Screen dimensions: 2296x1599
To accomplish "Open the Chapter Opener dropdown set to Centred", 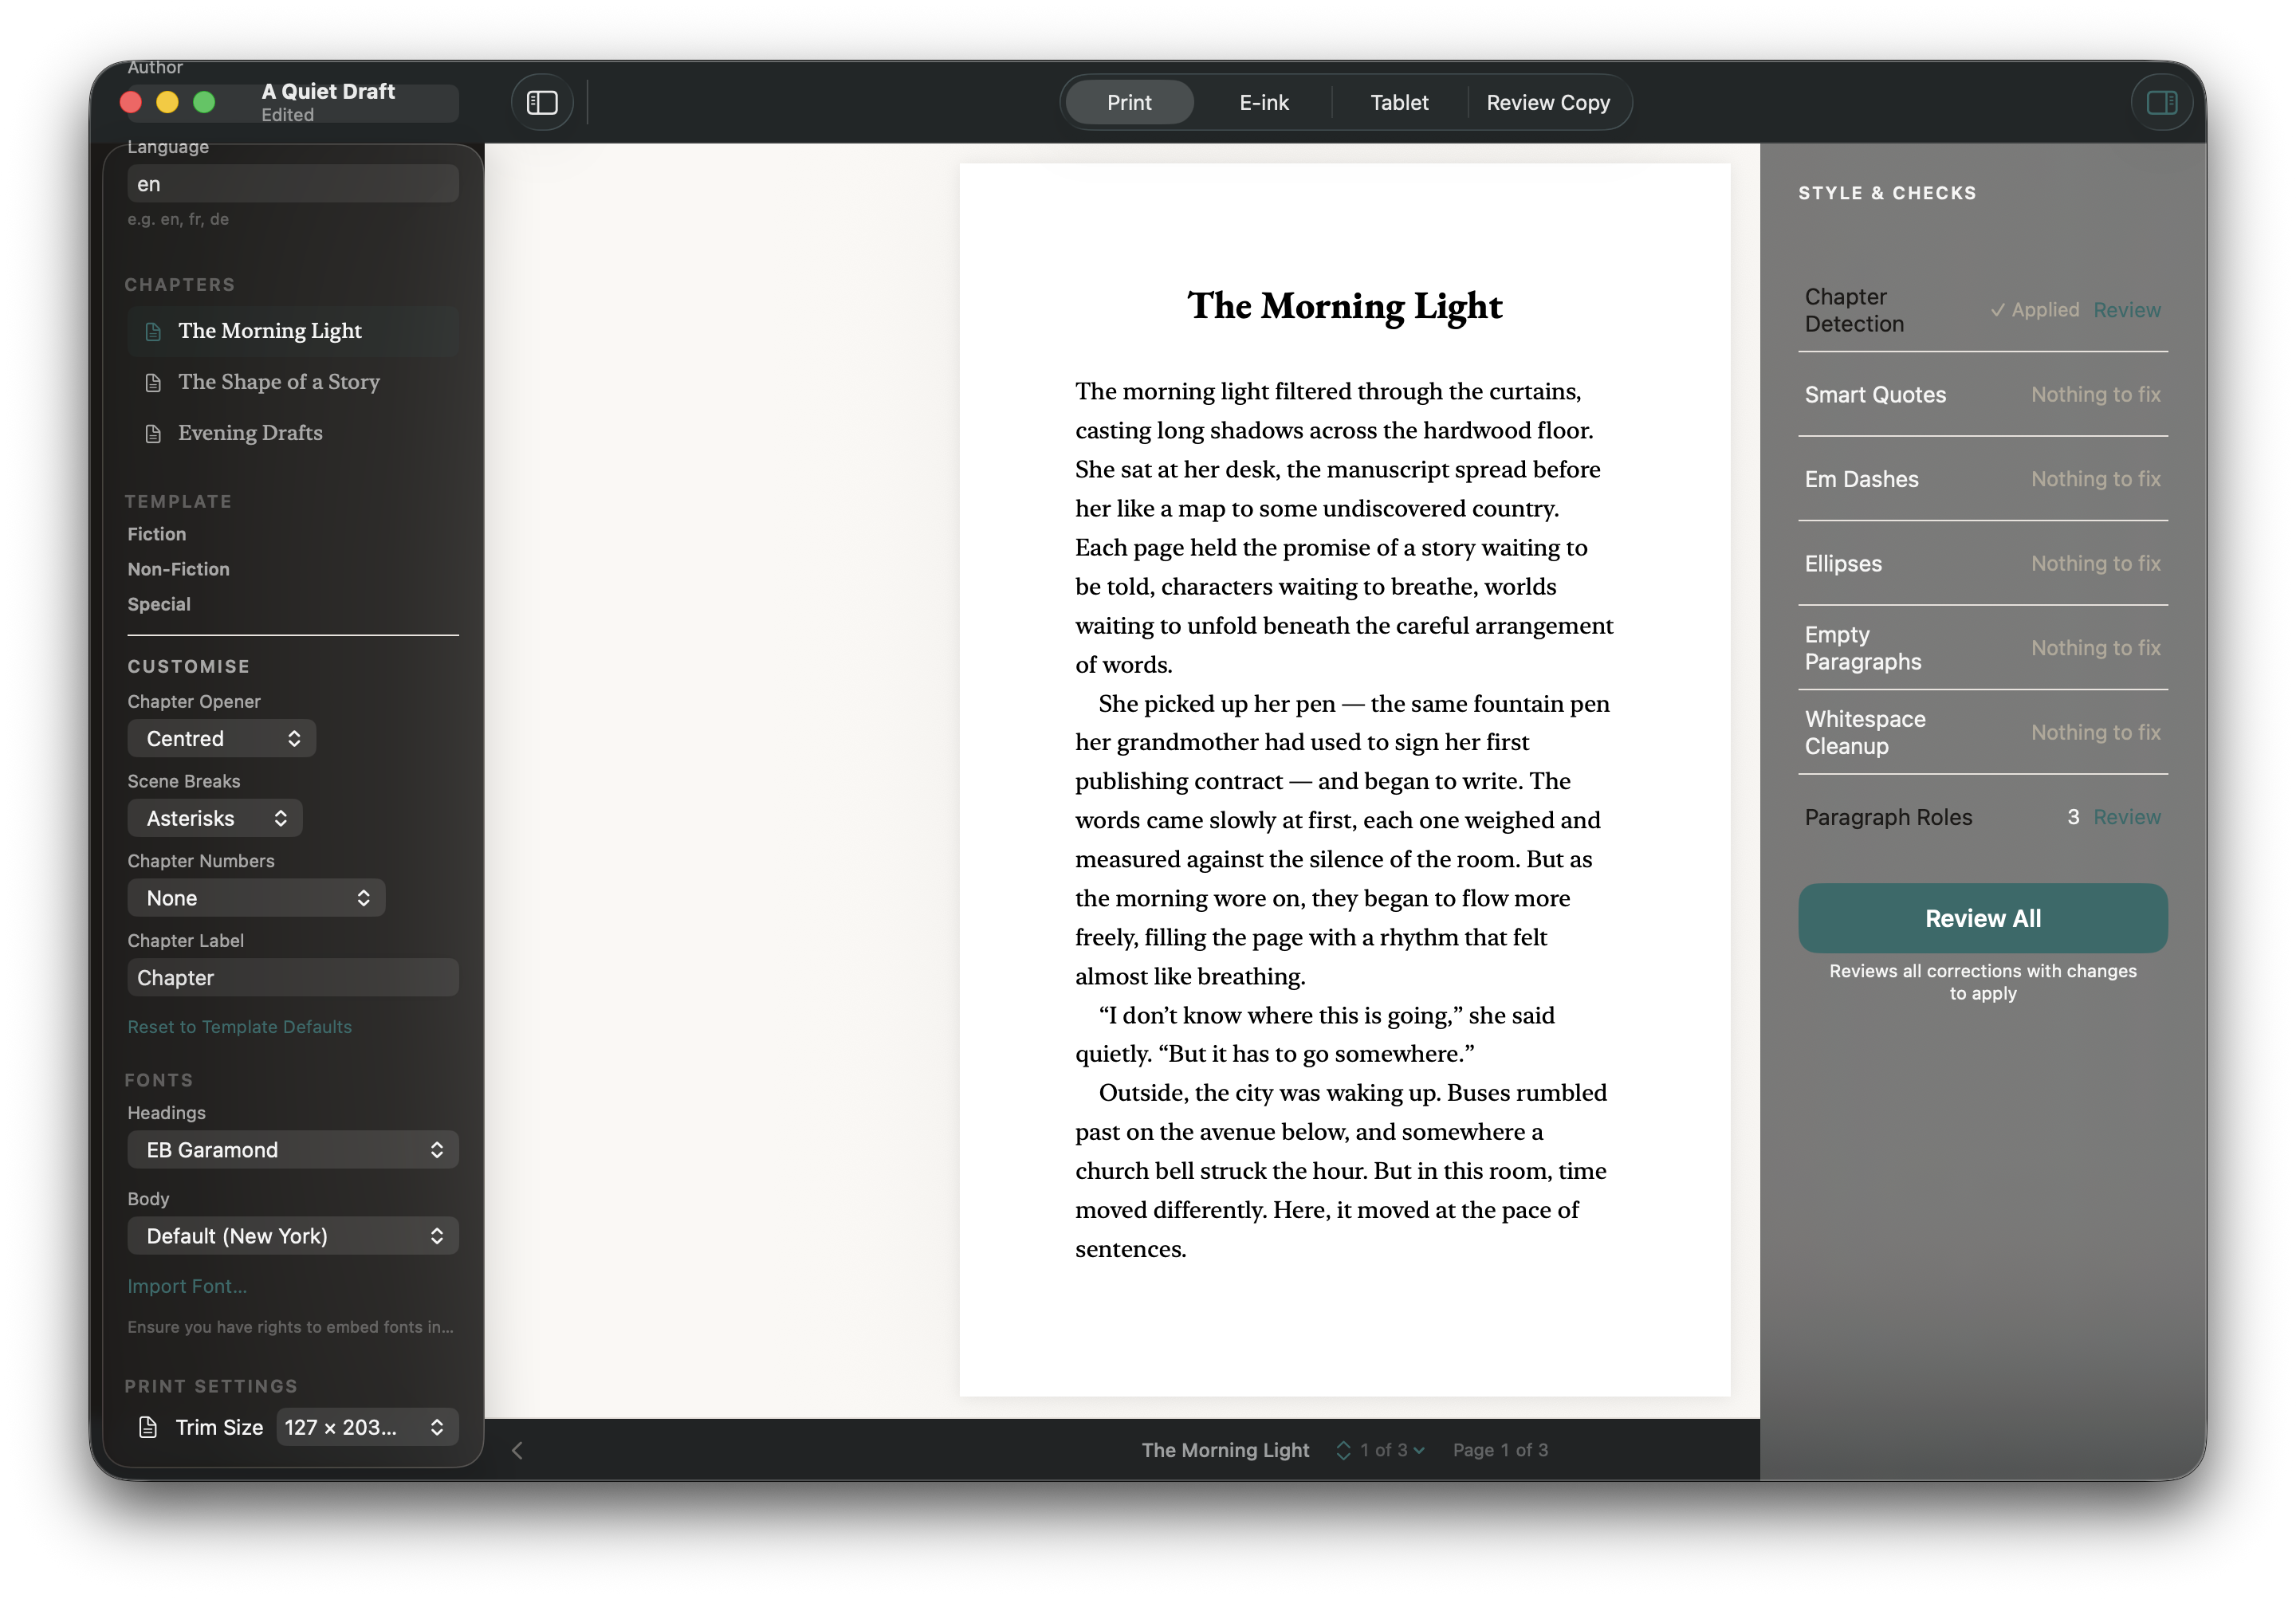I will click(221, 738).
